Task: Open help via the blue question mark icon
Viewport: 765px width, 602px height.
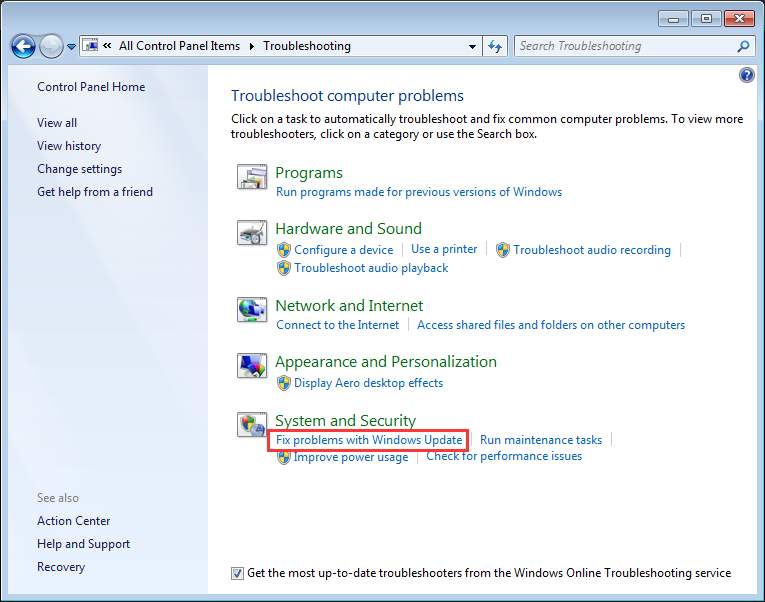Action: (746, 76)
